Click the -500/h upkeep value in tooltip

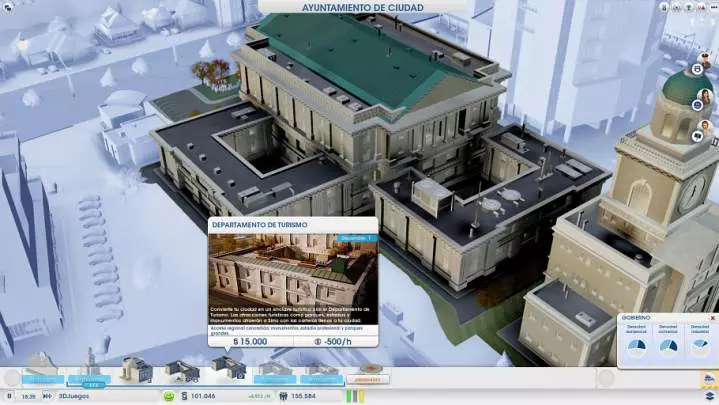click(x=333, y=341)
